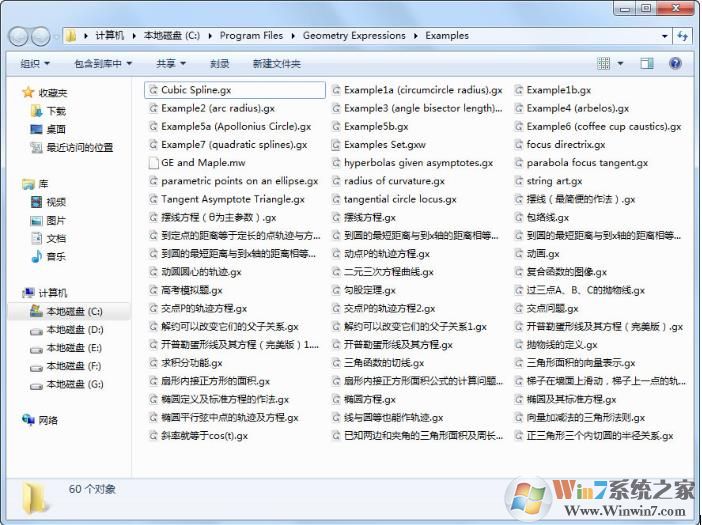Open the 图片 library
This screenshot has height=525, width=702.
(48, 220)
